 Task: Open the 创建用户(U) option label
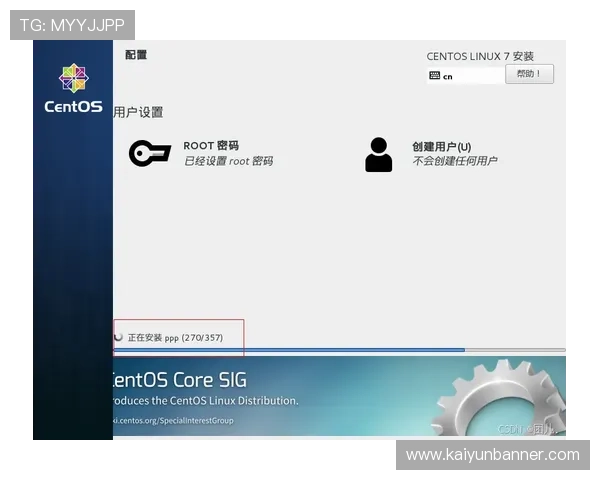click(x=441, y=146)
